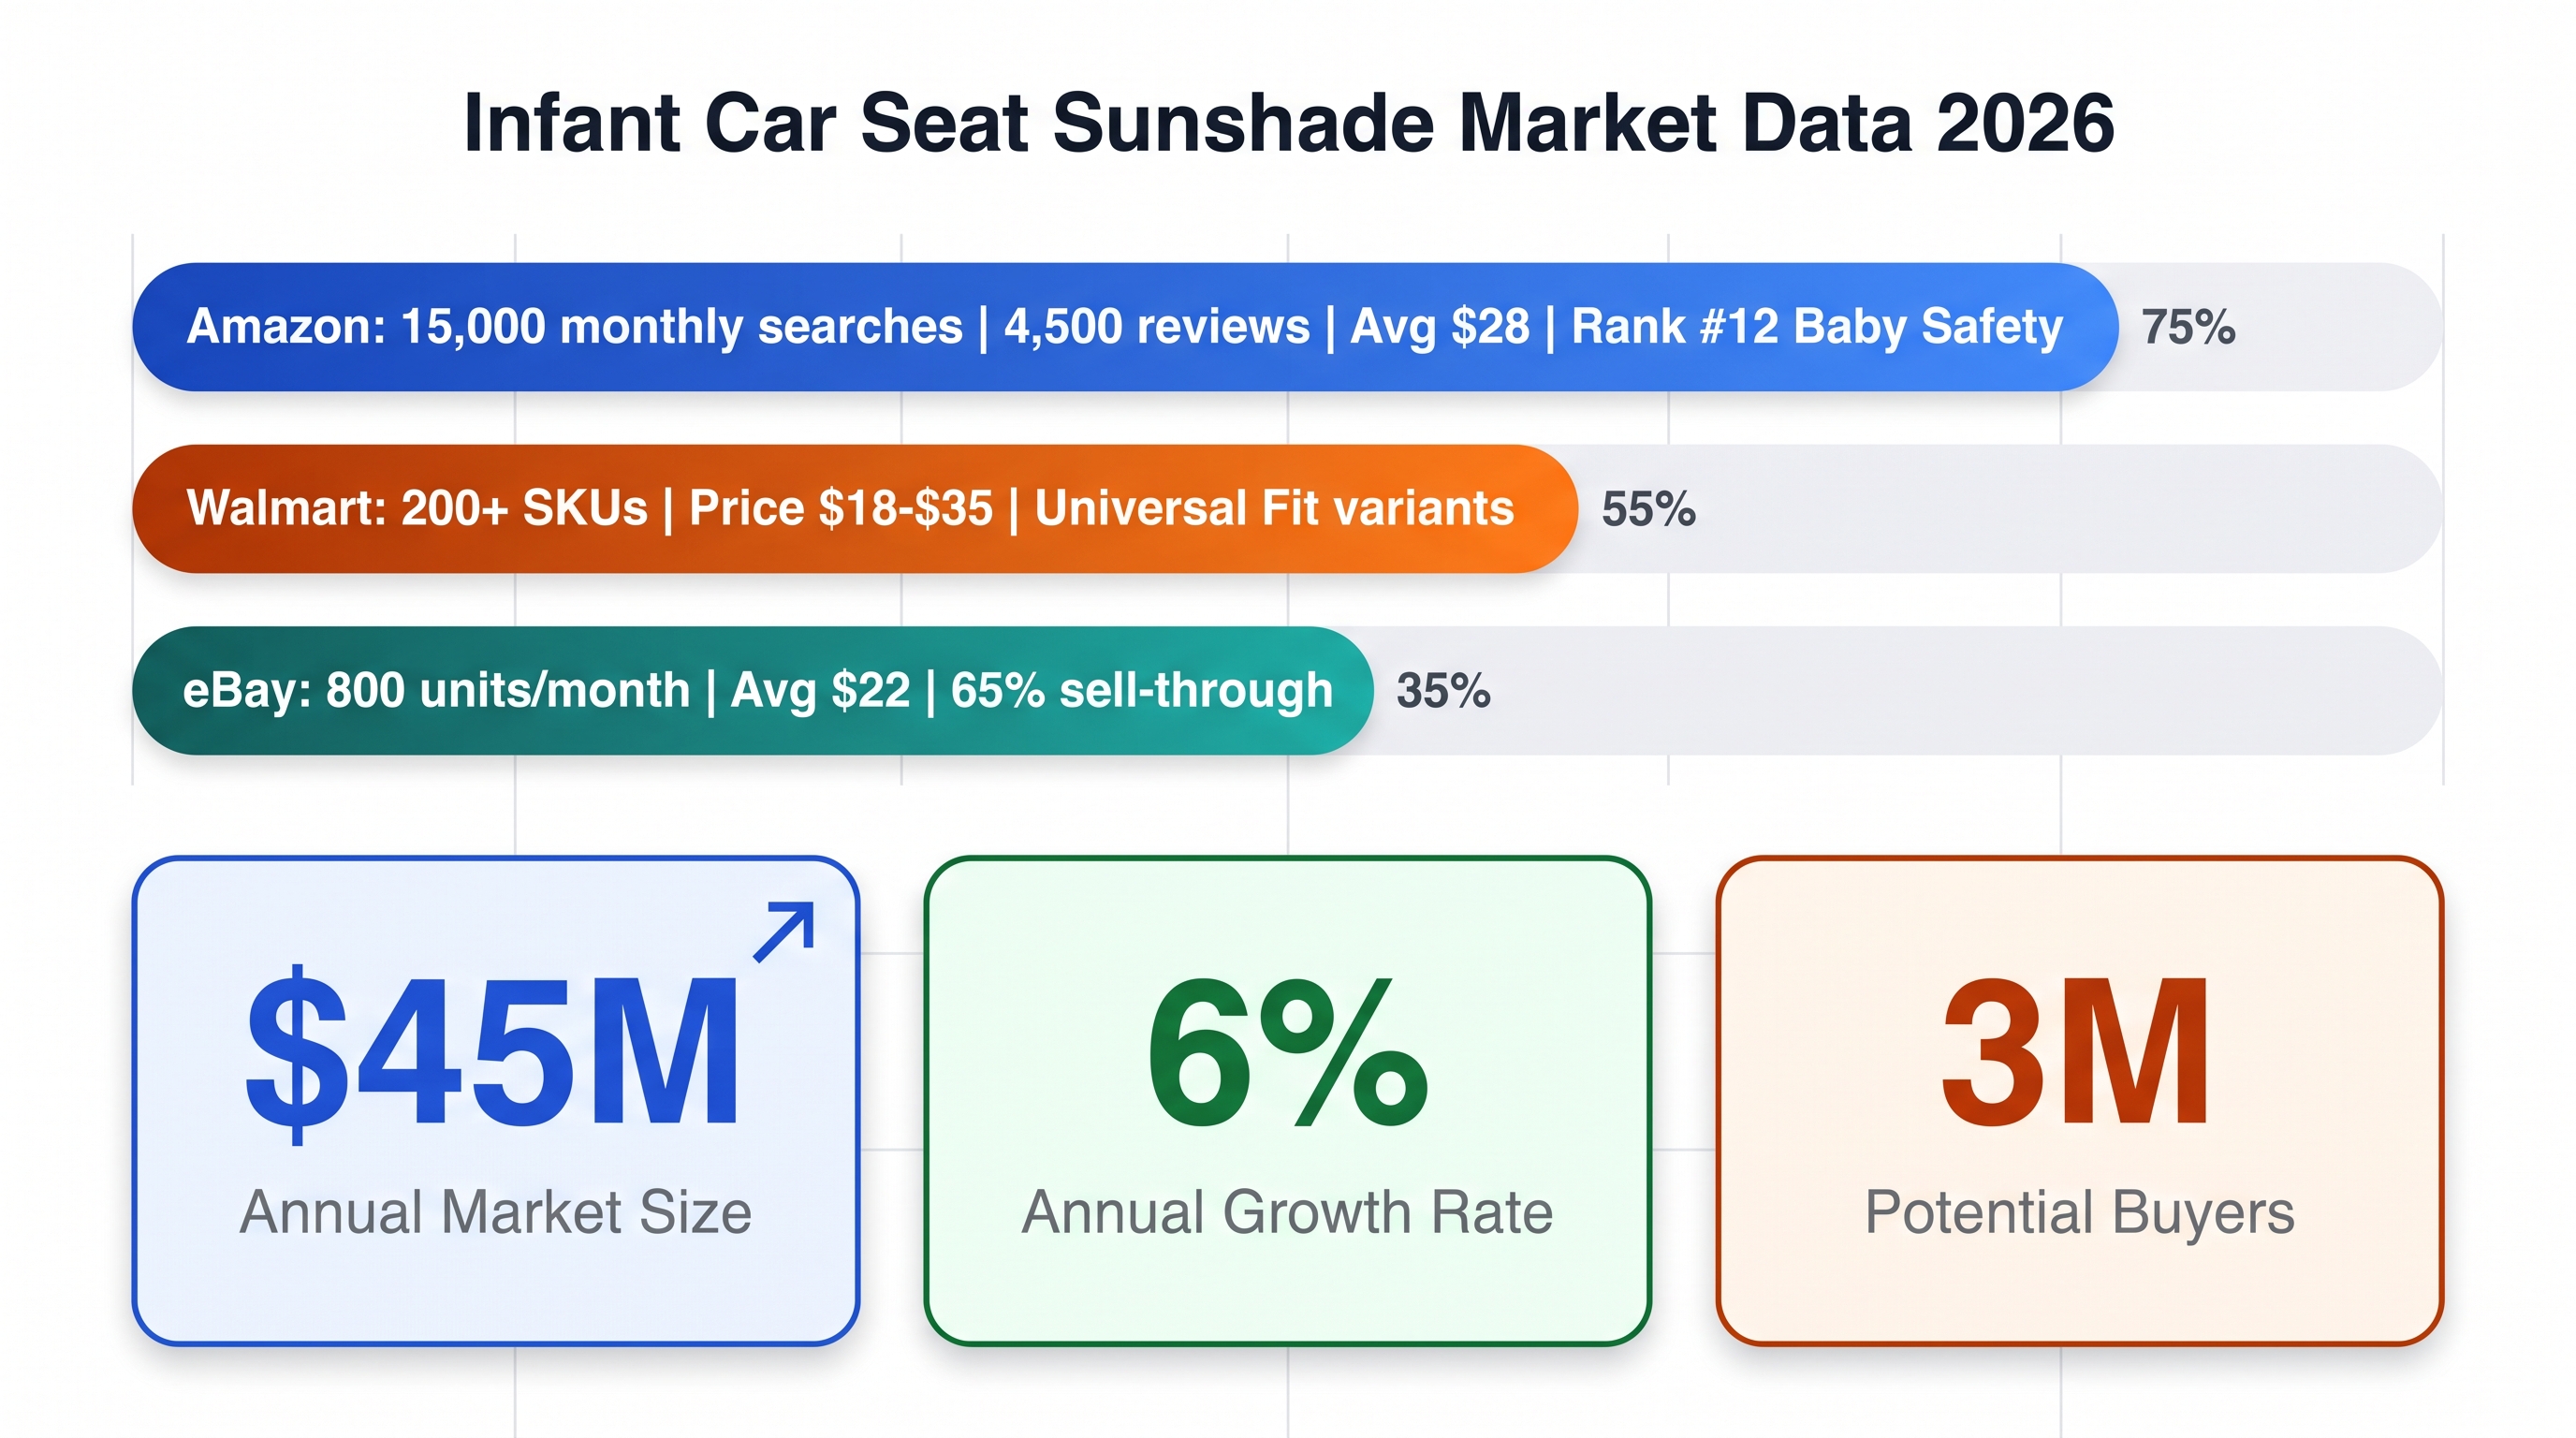This screenshot has width=2576, height=1438.
Task: Select the blue Amazon progress bar
Action: [x=1125, y=327]
